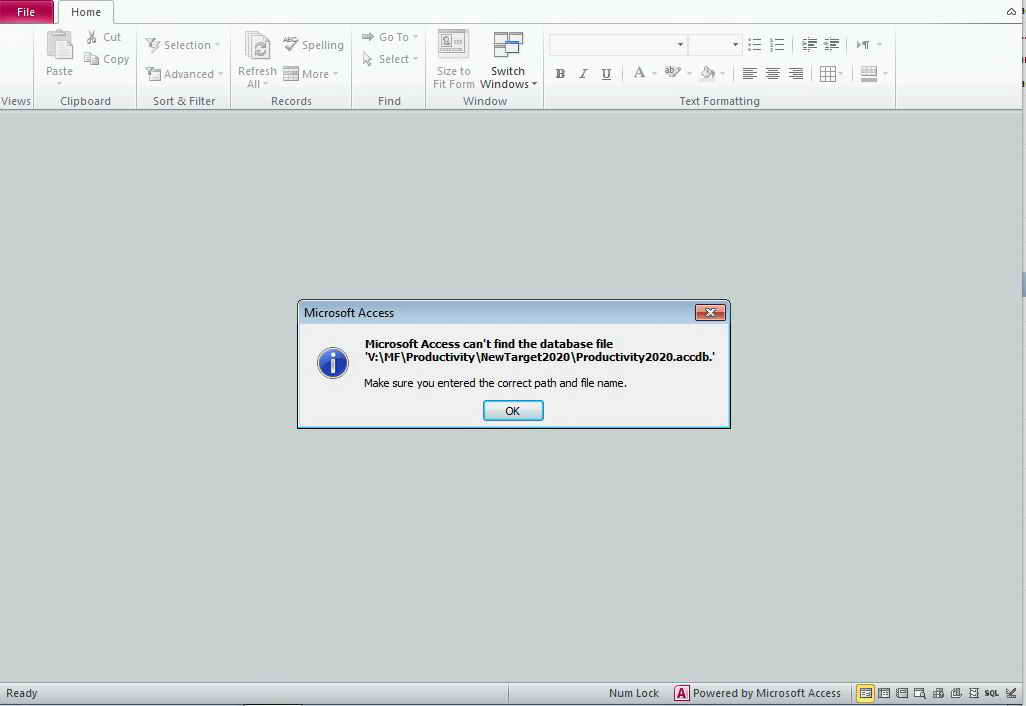Click the database path text in the dialog

click(x=540, y=357)
